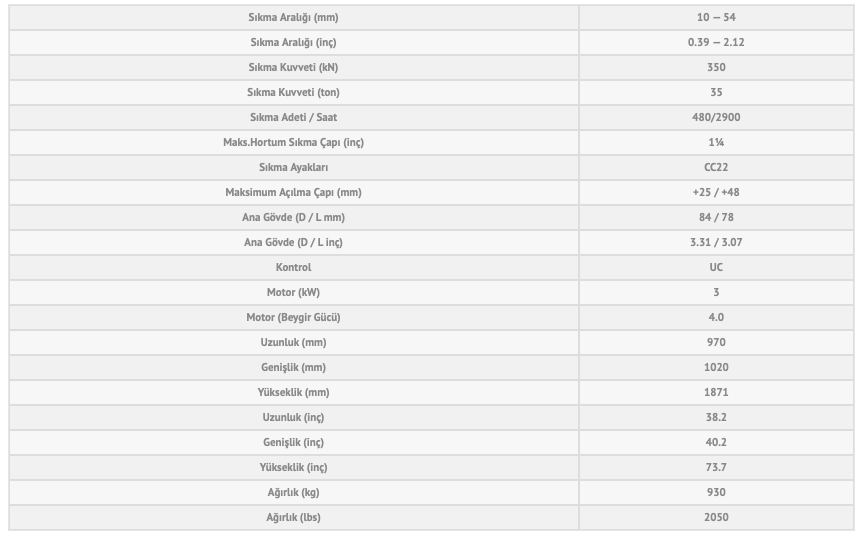
Task: Select the 350 value cell
Action: [x=715, y=68]
